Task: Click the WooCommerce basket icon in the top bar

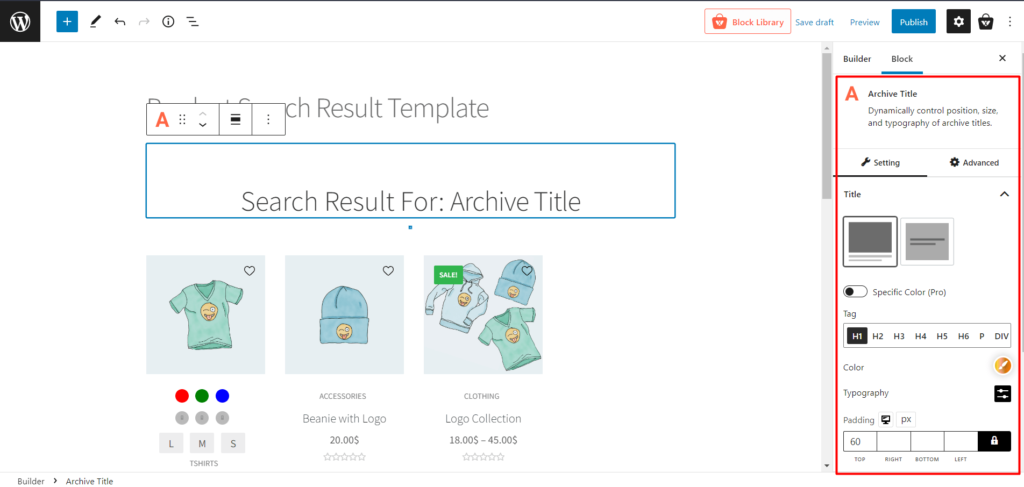Action: point(986,21)
